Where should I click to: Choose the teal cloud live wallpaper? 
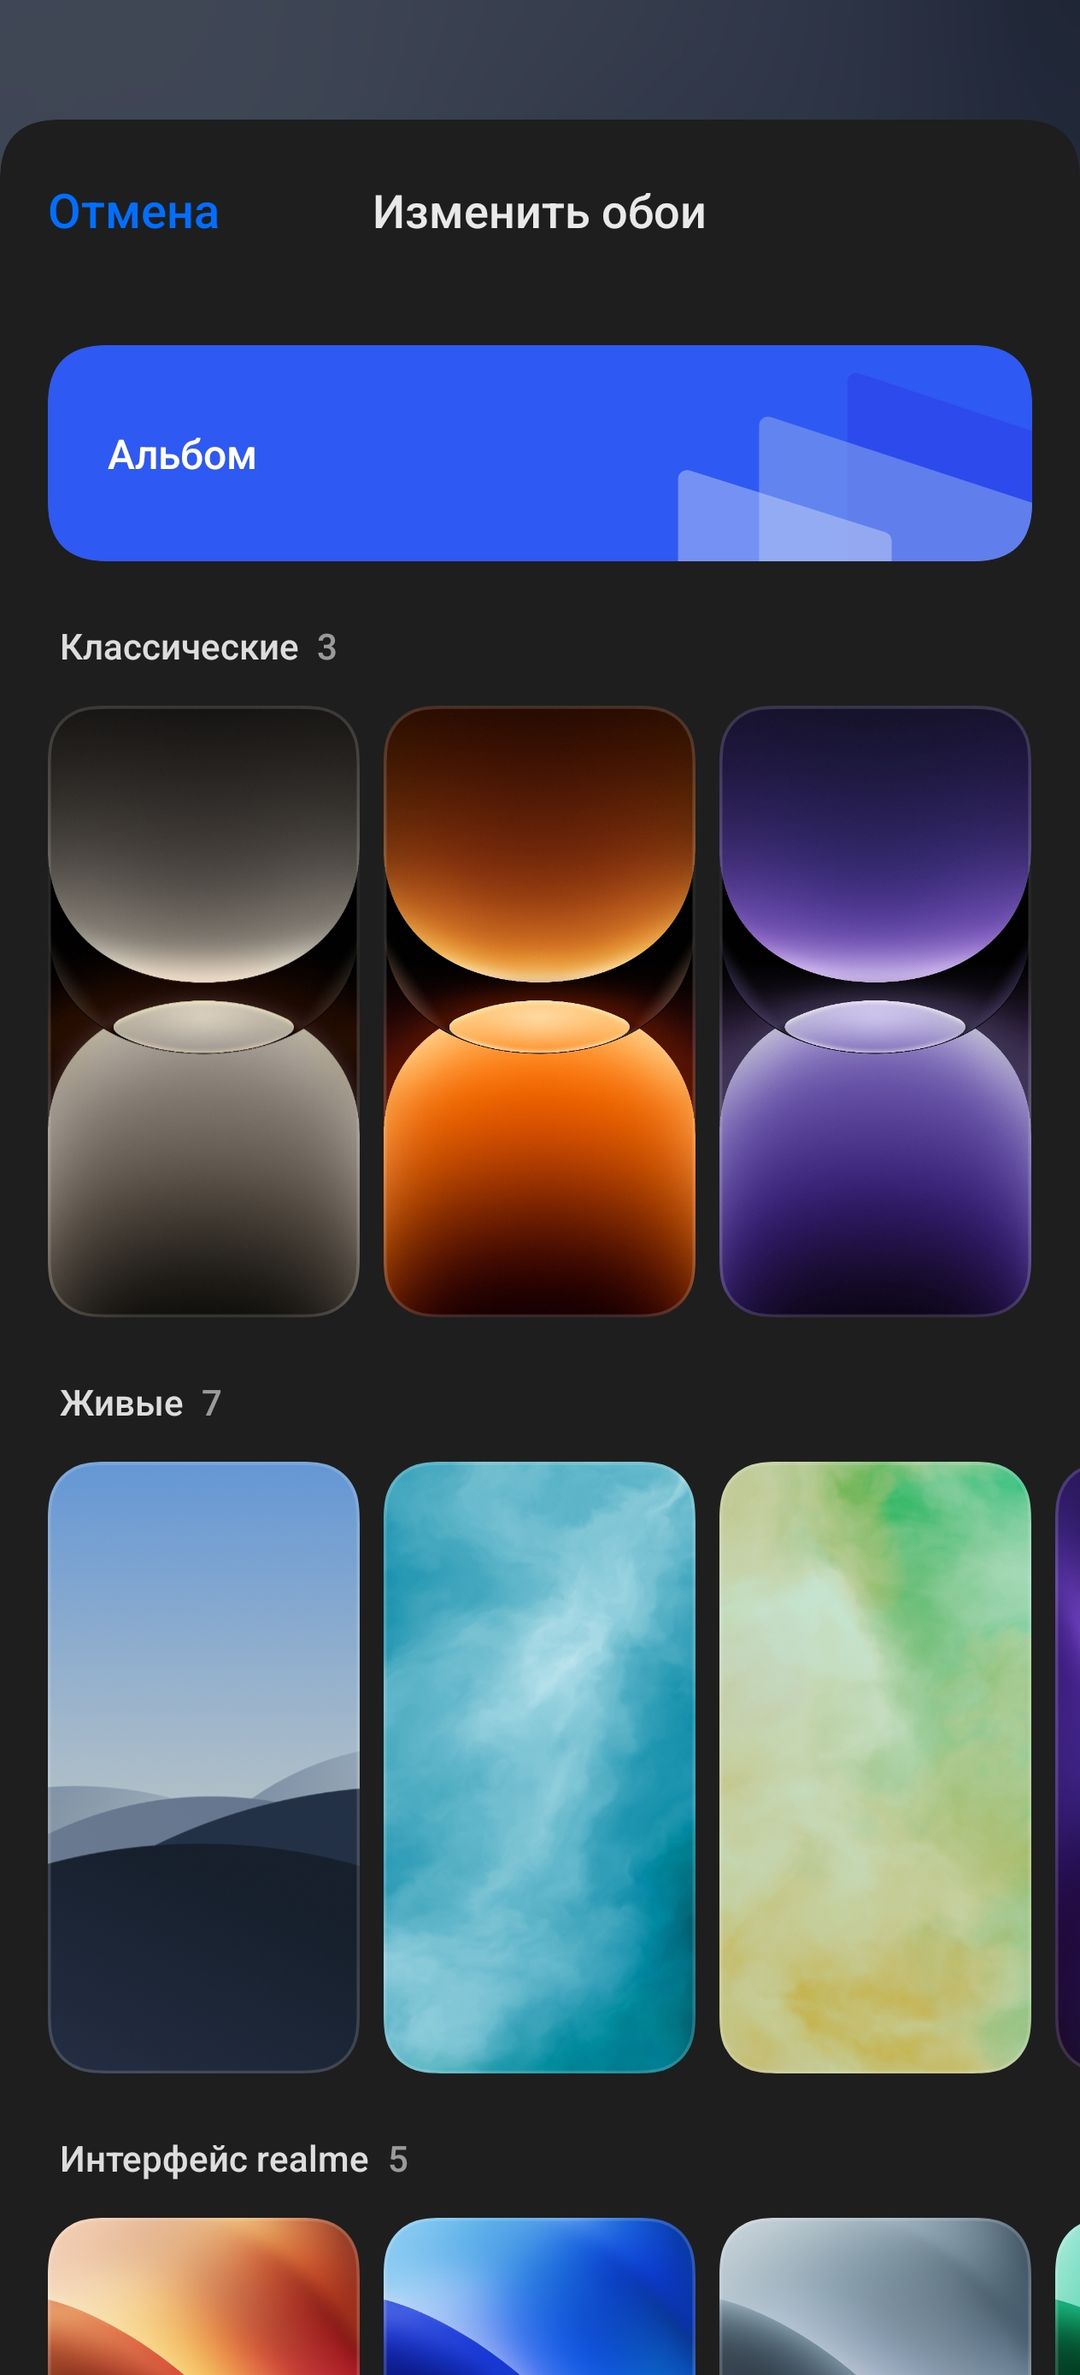(540, 1767)
